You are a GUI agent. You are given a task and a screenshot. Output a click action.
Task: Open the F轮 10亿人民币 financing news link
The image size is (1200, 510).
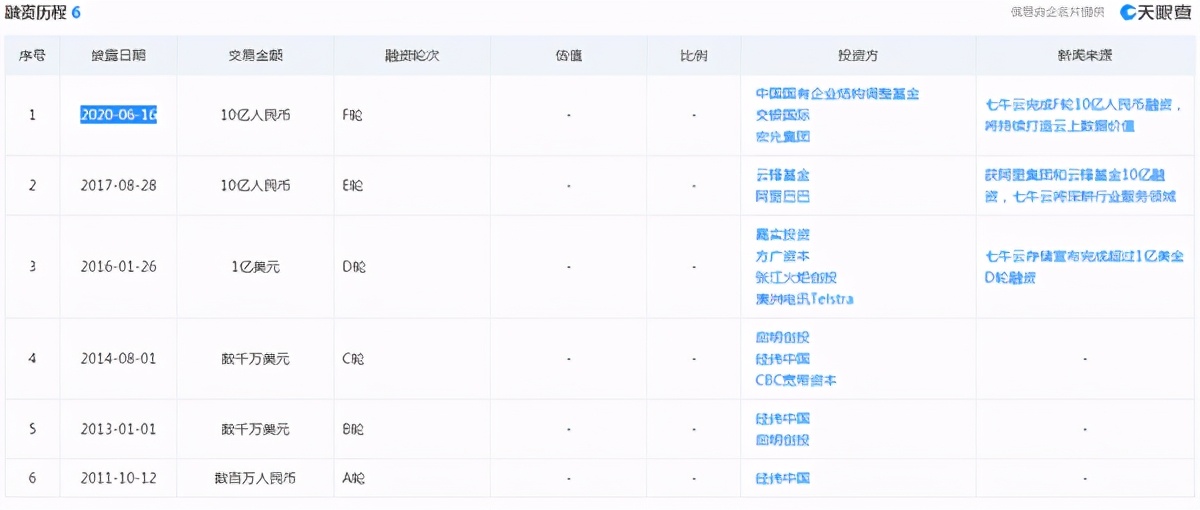click(x=1084, y=115)
